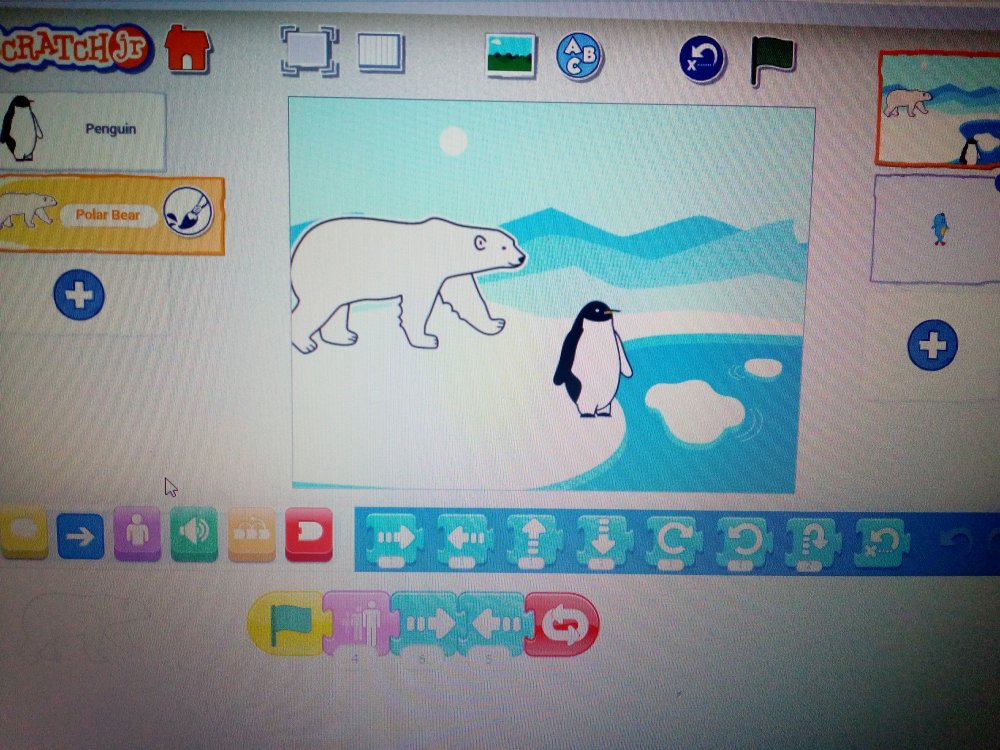Show the orange control blocks category

coord(251,535)
